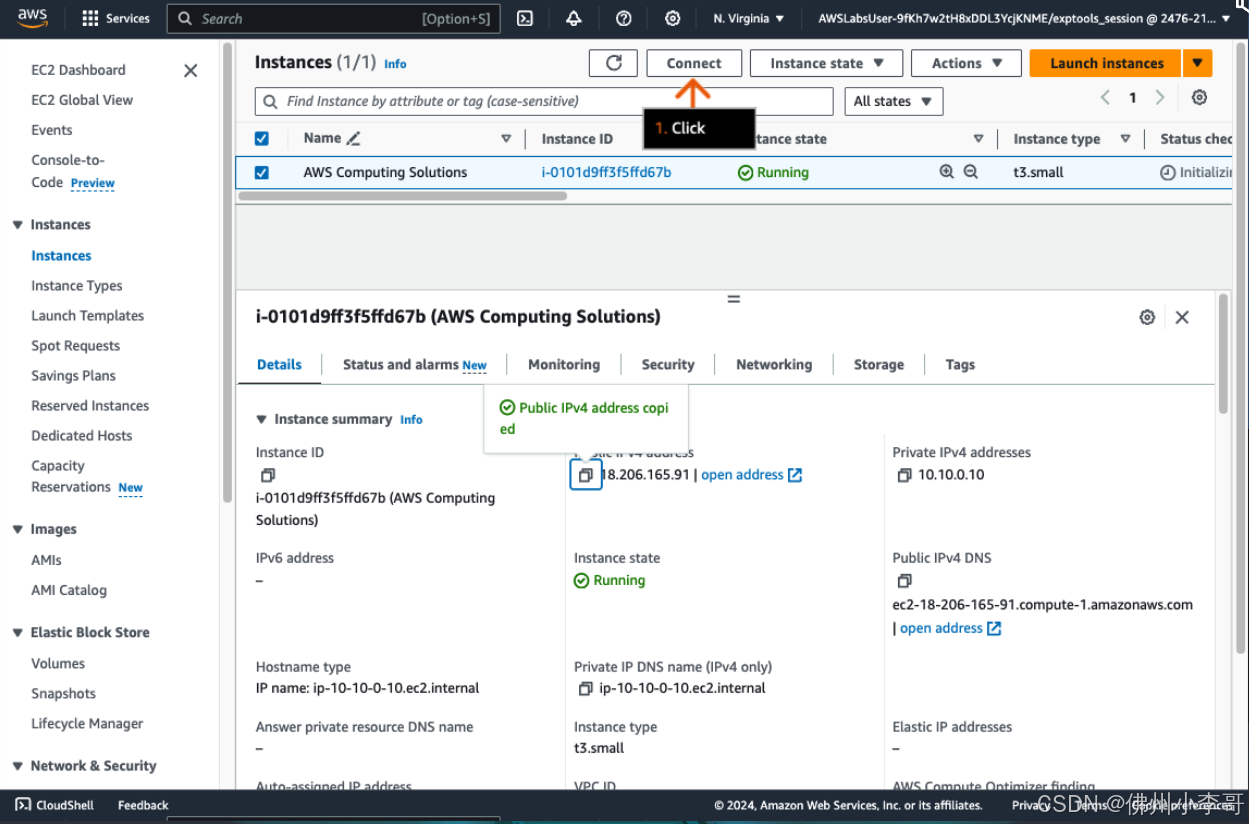1249x824 pixels.
Task: Open the Instance state dropdown
Action: (x=826, y=63)
